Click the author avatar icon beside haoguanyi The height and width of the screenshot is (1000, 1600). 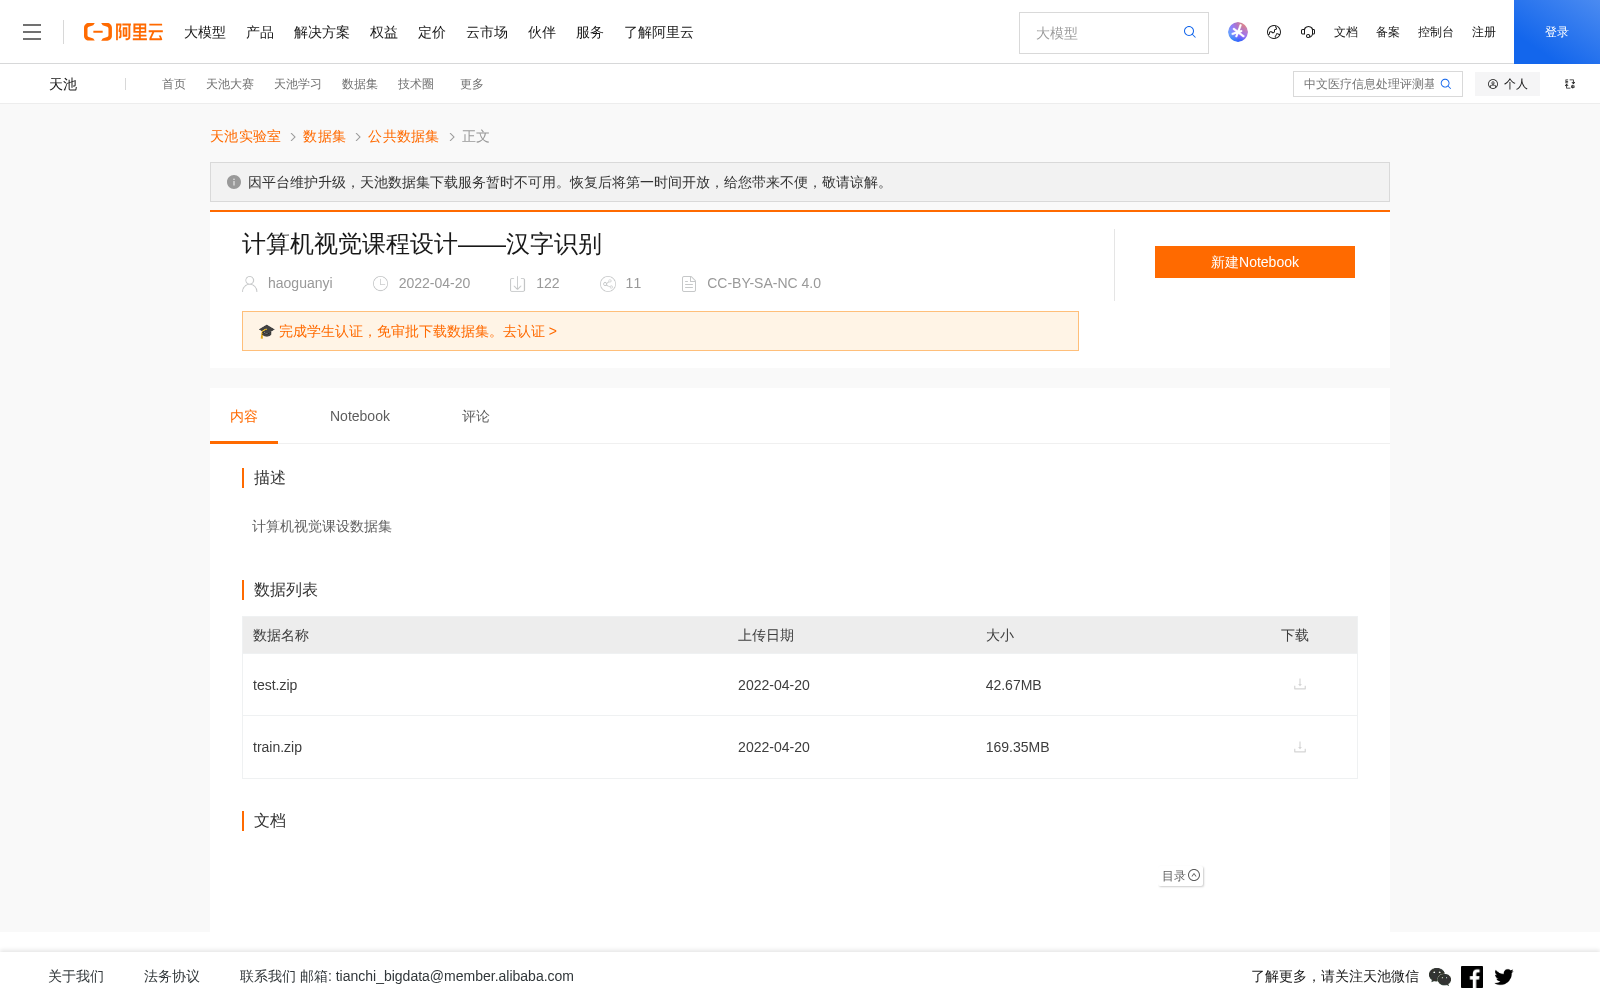(250, 284)
